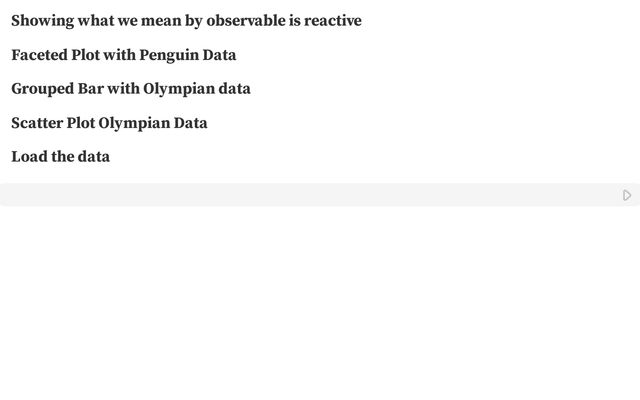Select the 'Scatter Plot Olympian Data' heading
Screen dimensions: 640x400
pyautogui.click(x=109, y=123)
